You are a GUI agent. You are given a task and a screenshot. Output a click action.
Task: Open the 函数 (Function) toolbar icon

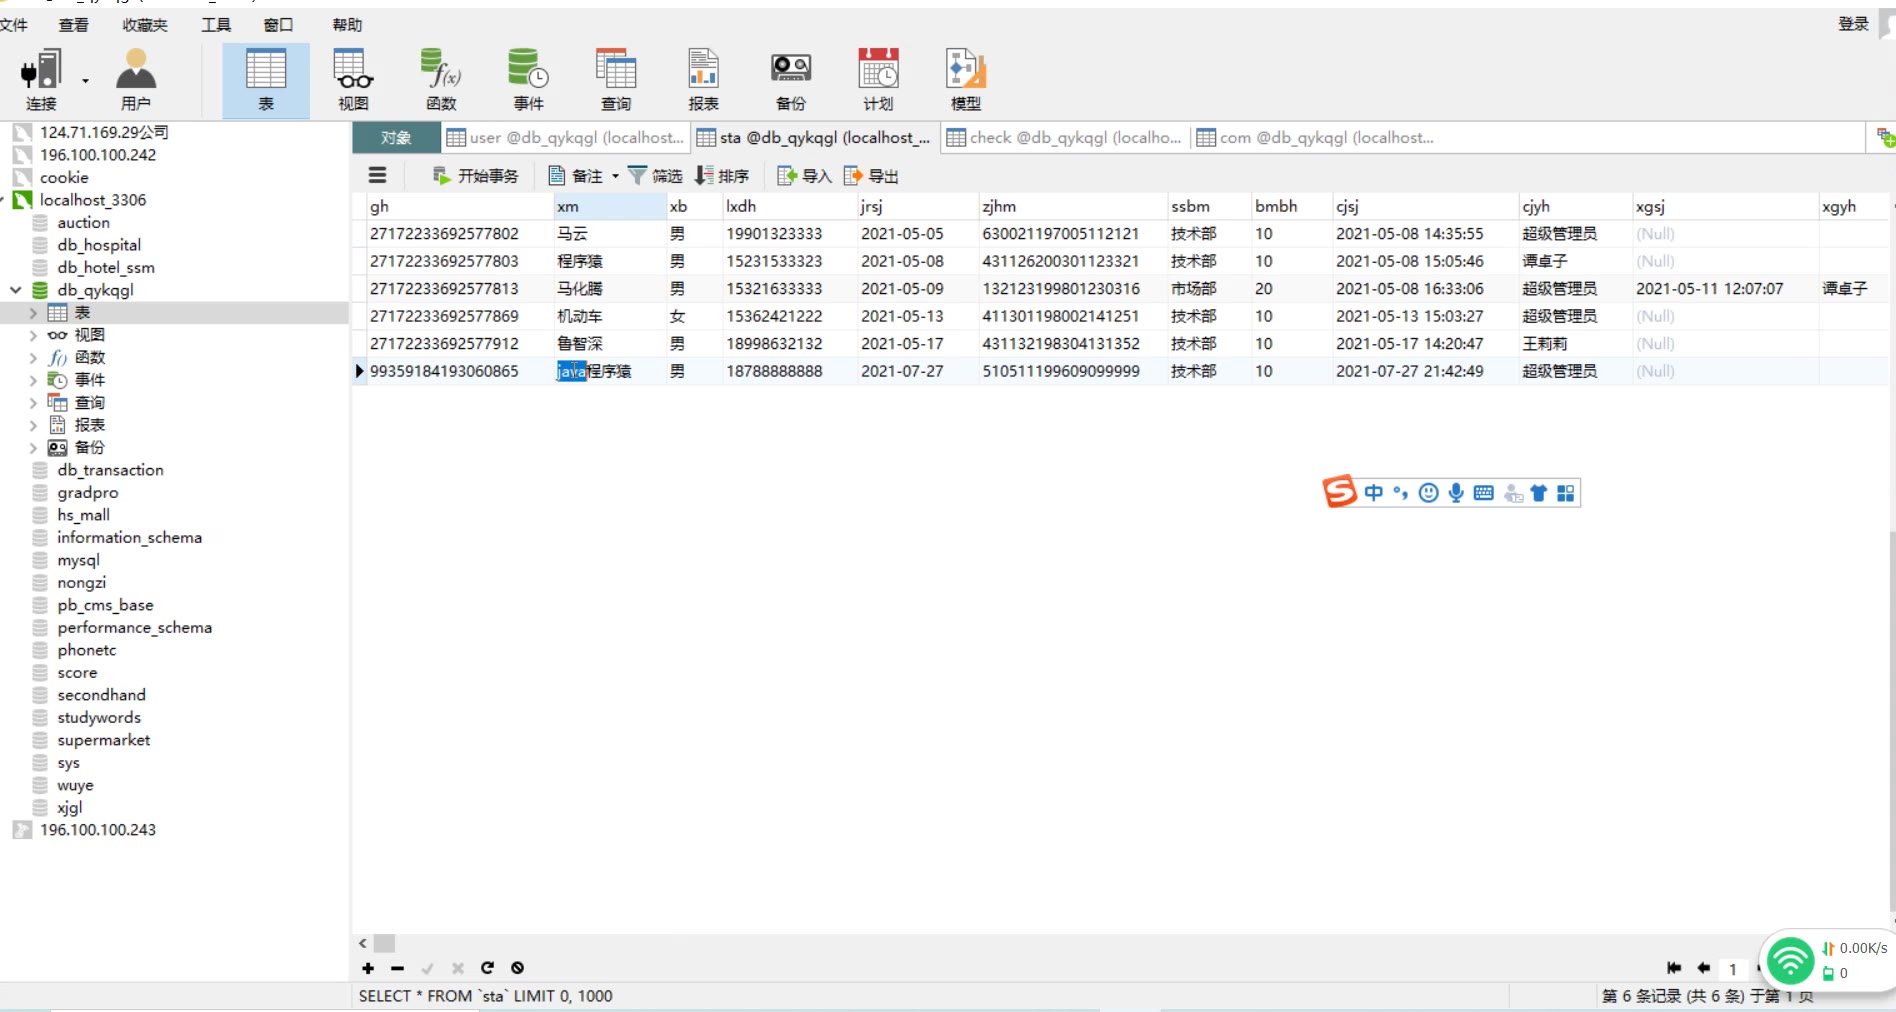click(x=441, y=80)
